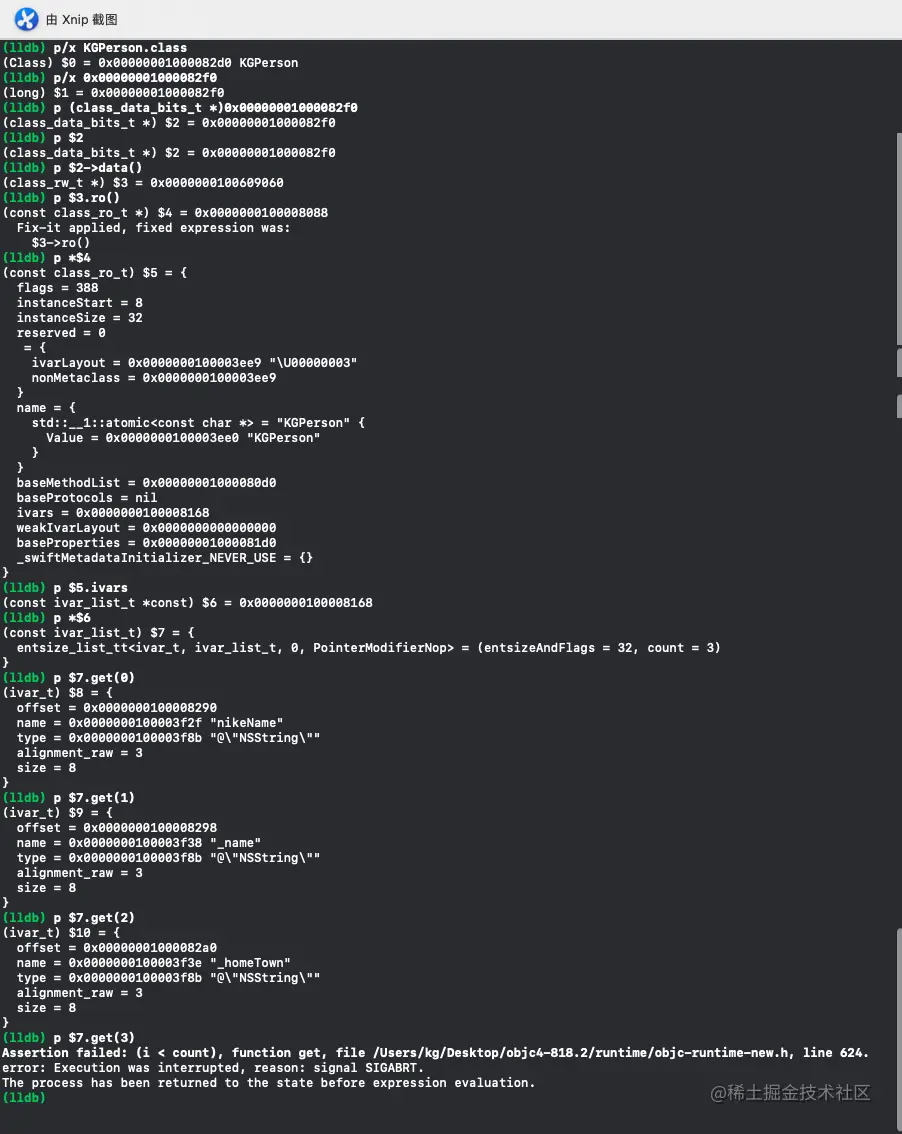Click the 'ivarLayout = 0x0000000100003ee9' line

[194, 363]
